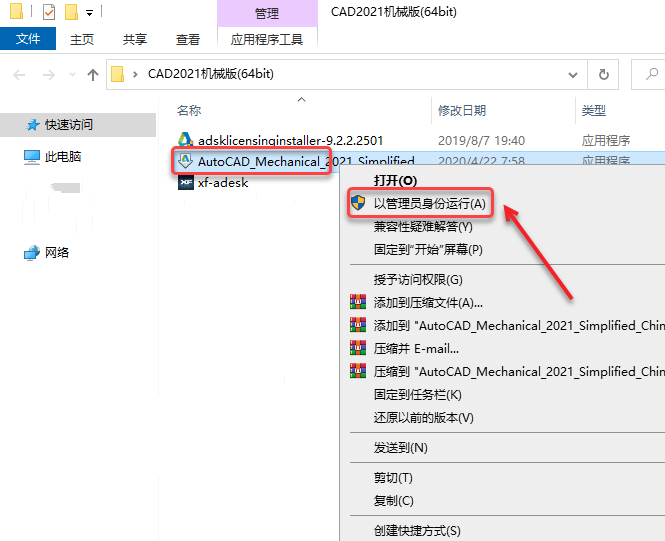The image size is (665, 541).
Task: Choose 压缩并 E-mail... menu entry
Action: pyautogui.click(x=416, y=349)
